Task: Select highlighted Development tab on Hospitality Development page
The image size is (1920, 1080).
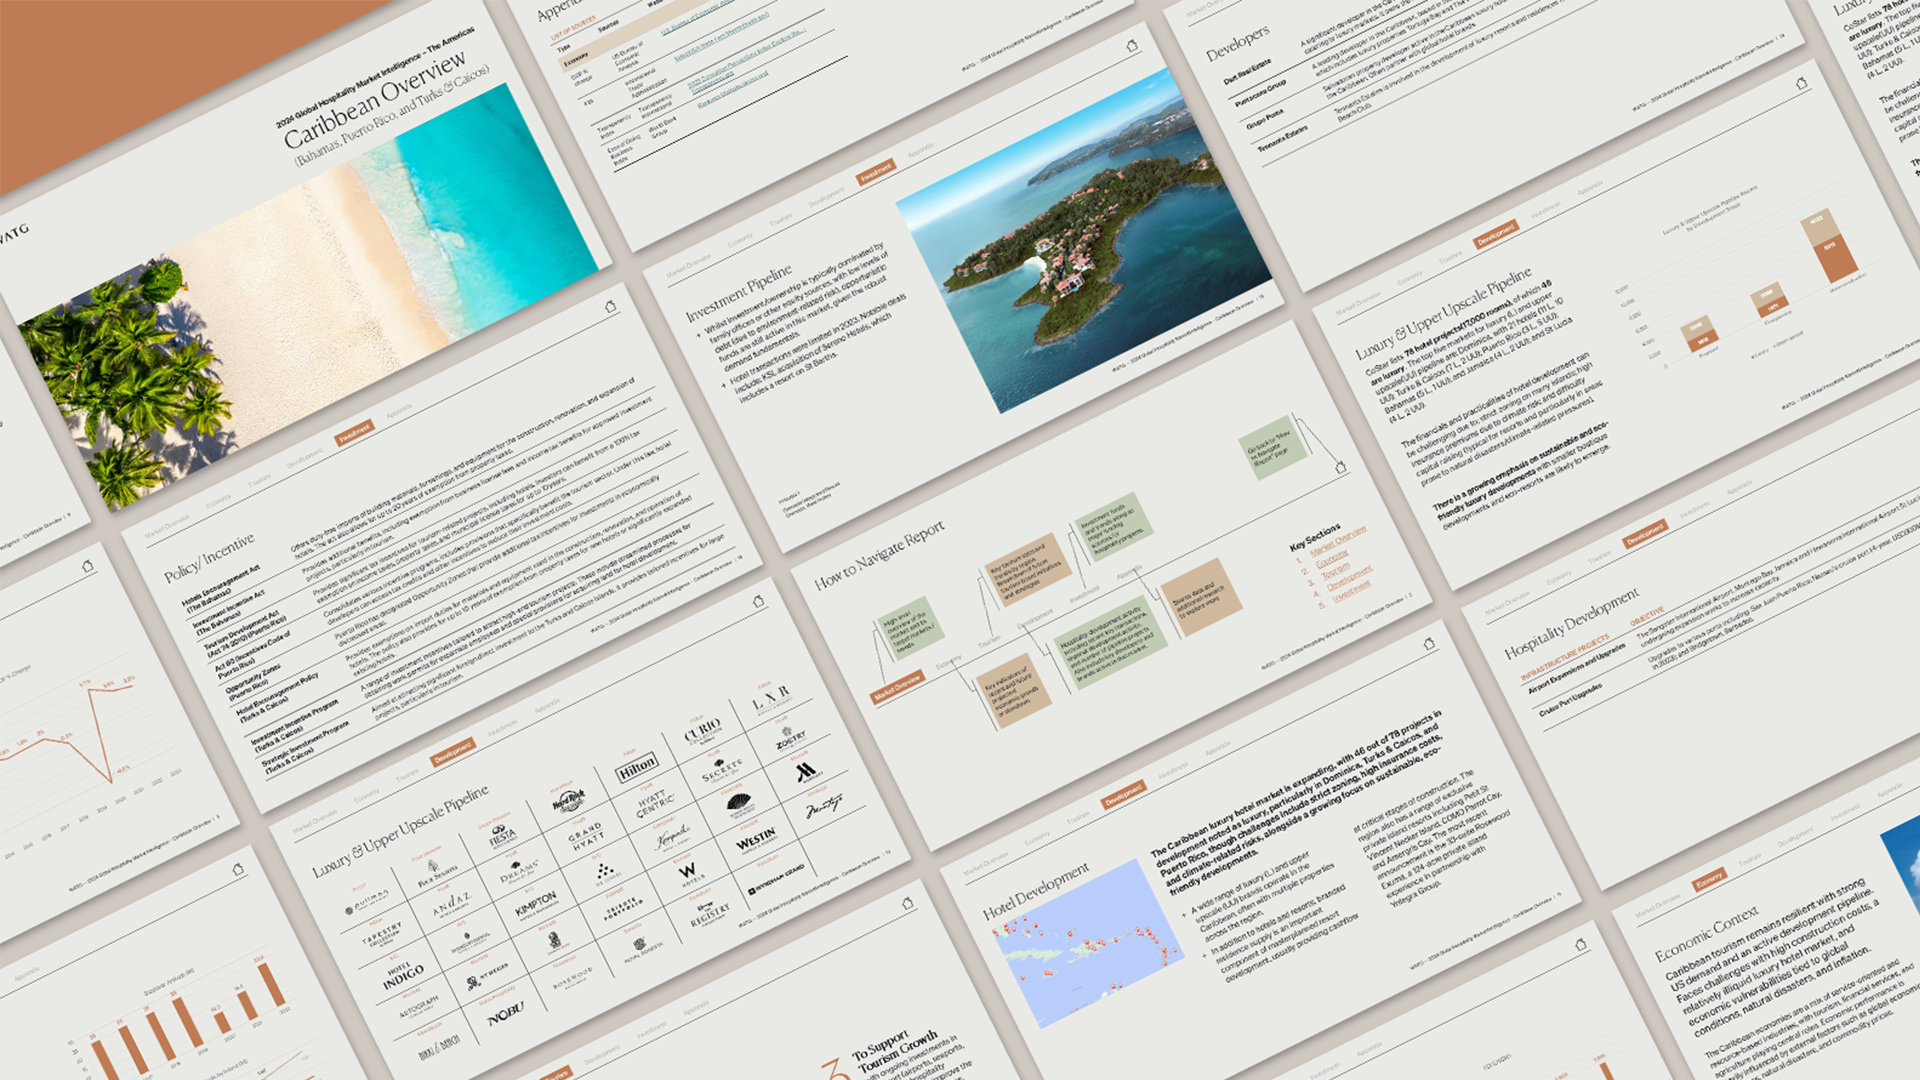Action: click(1645, 535)
